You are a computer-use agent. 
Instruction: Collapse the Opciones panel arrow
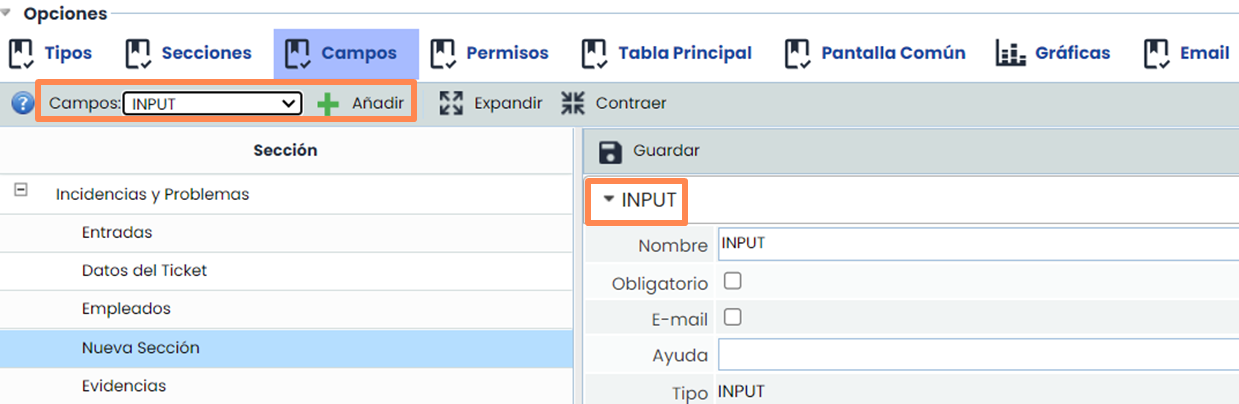click(8, 14)
